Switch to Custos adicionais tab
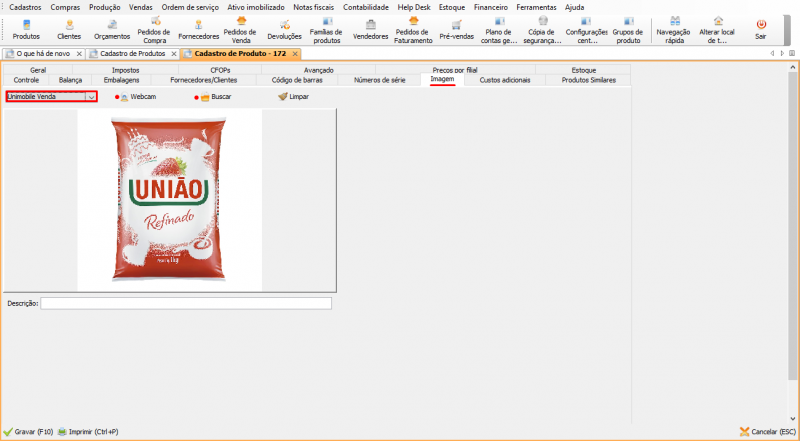This screenshot has width=800, height=441. pyautogui.click(x=505, y=80)
